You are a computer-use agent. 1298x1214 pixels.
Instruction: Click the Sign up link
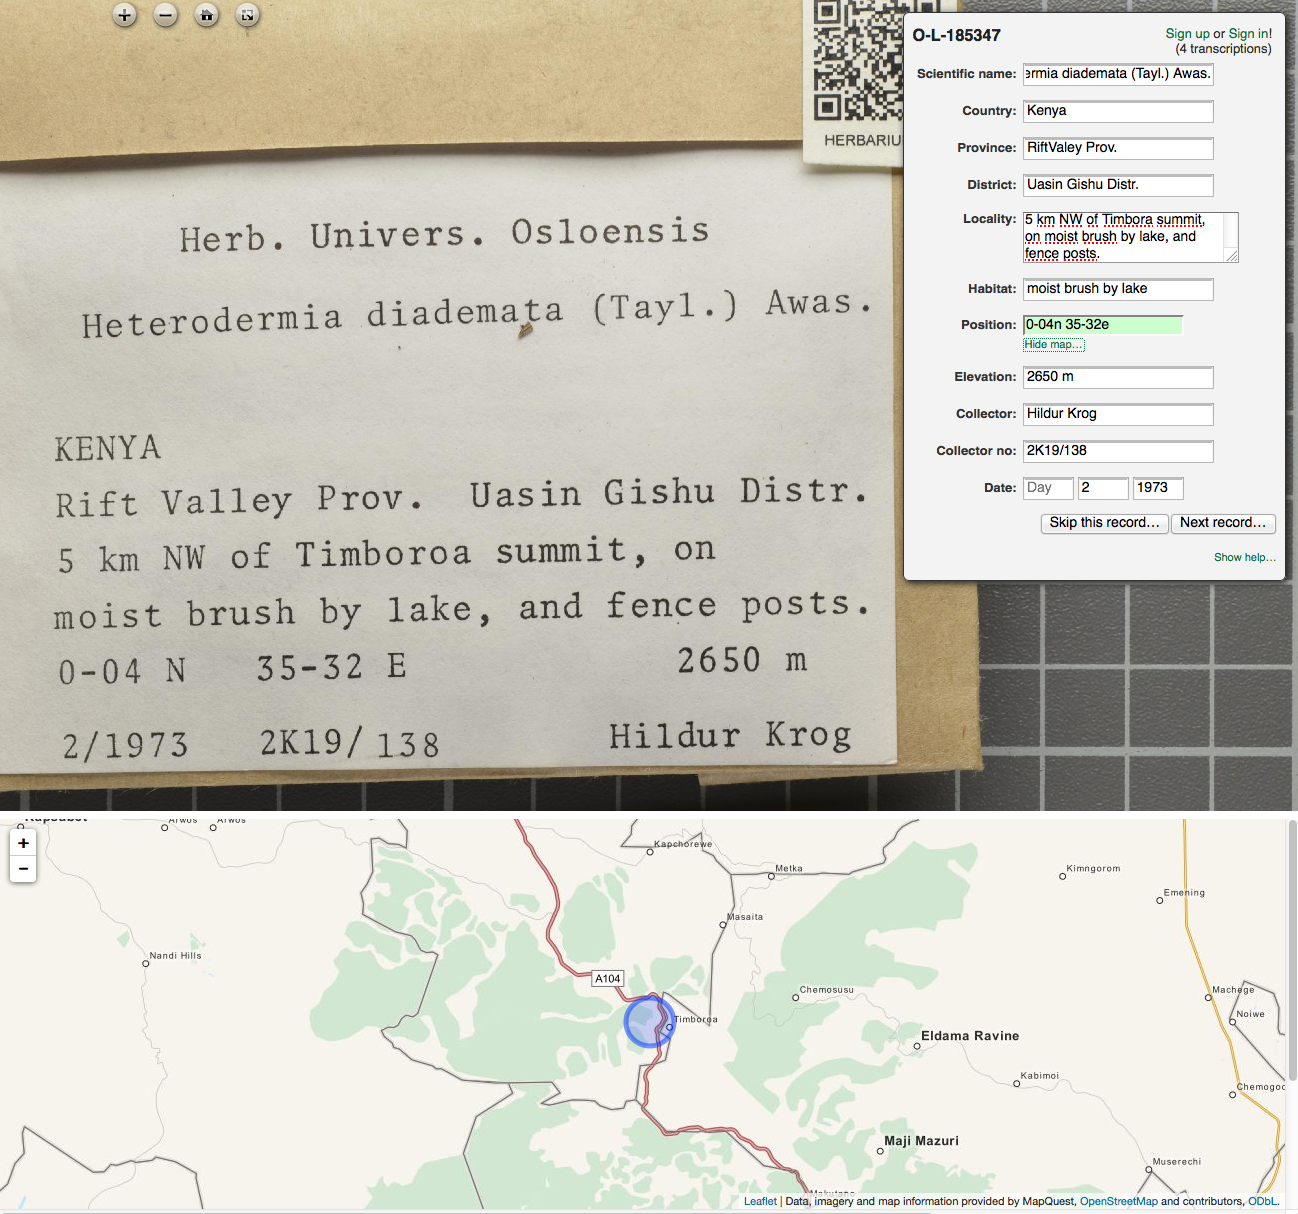click(1187, 33)
